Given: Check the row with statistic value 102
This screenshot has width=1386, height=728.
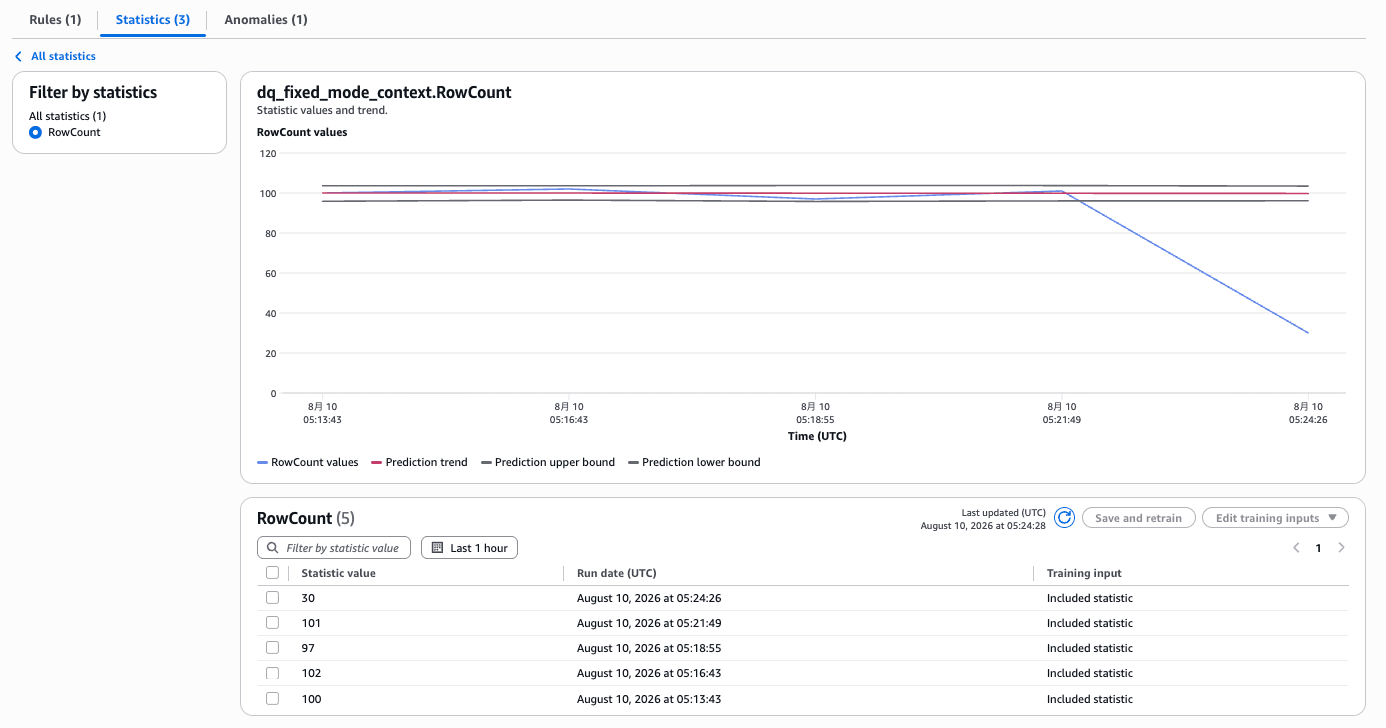Looking at the screenshot, I should point(272,673).
